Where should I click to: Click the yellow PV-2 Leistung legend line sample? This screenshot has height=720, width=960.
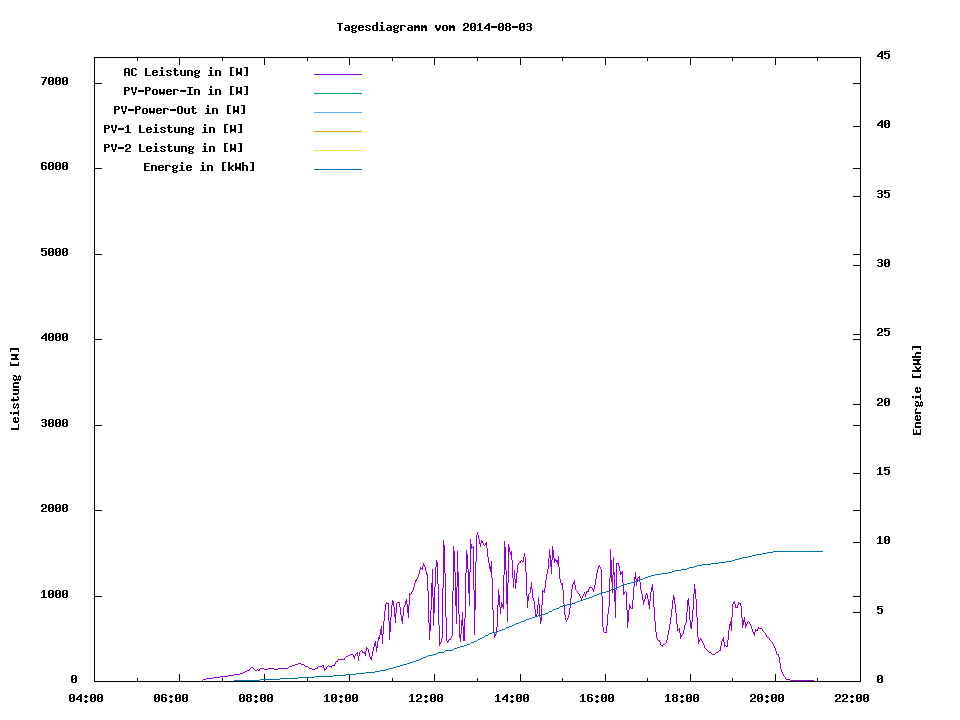coord(337,150)
